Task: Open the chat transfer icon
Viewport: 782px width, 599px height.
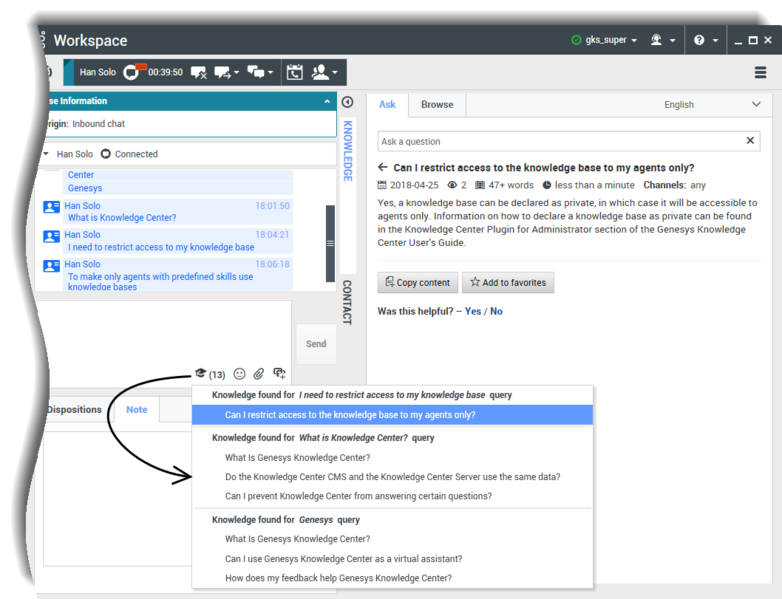Action: pos(222,72)
